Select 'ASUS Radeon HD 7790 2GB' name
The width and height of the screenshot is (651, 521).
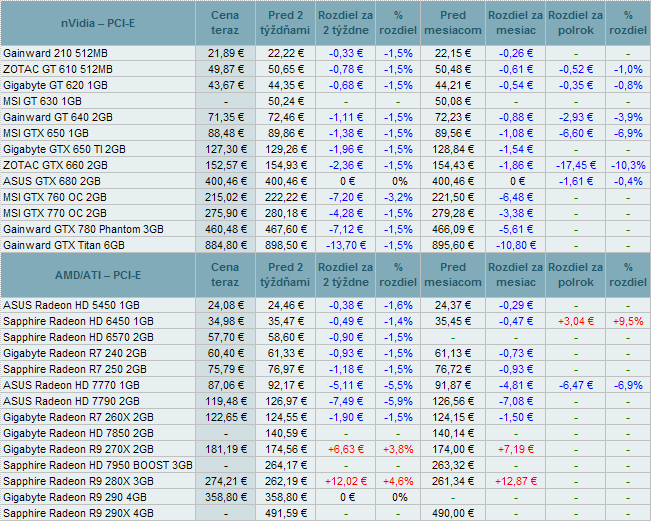click(71, 401)
